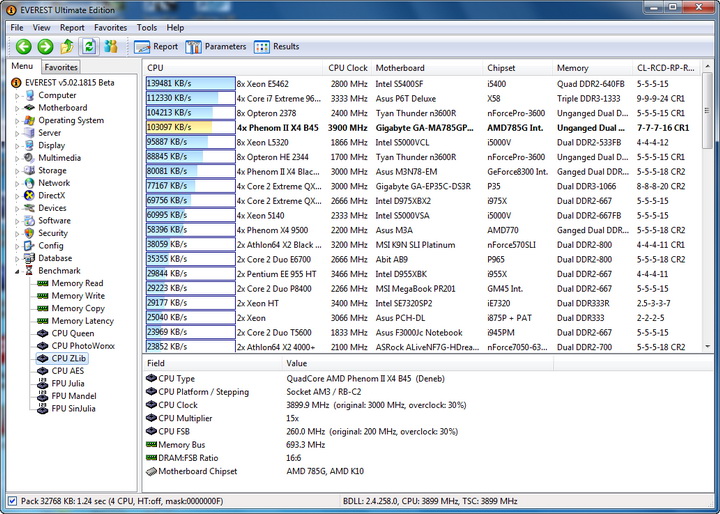Image resolution: width=720 pixels, height=514 pixels.
Task: Select FPU Julia benchmark icon
Action: coord(43,383)
